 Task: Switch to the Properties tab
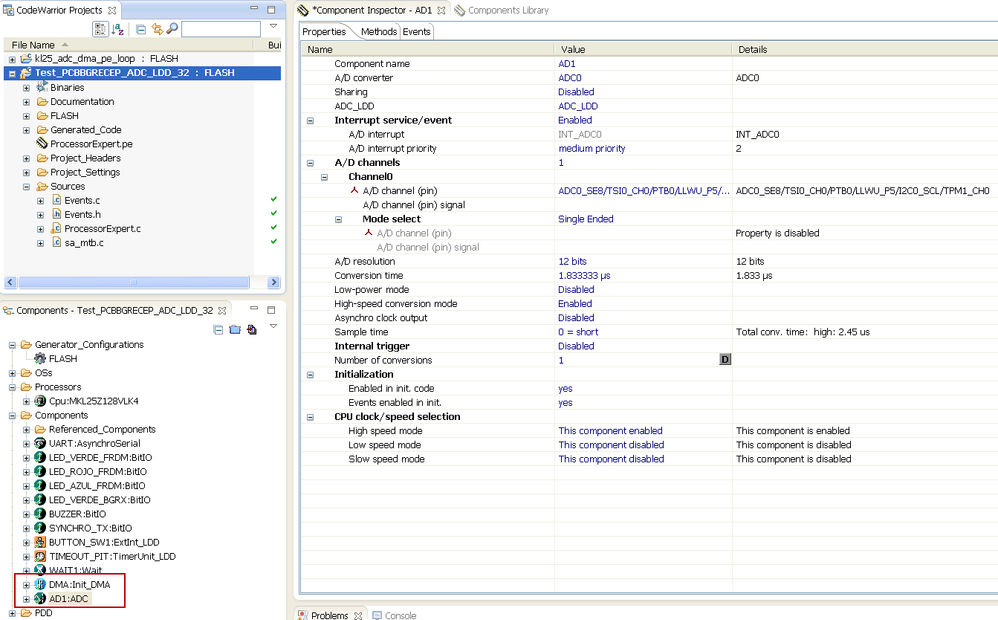click(x=324, y=32)
